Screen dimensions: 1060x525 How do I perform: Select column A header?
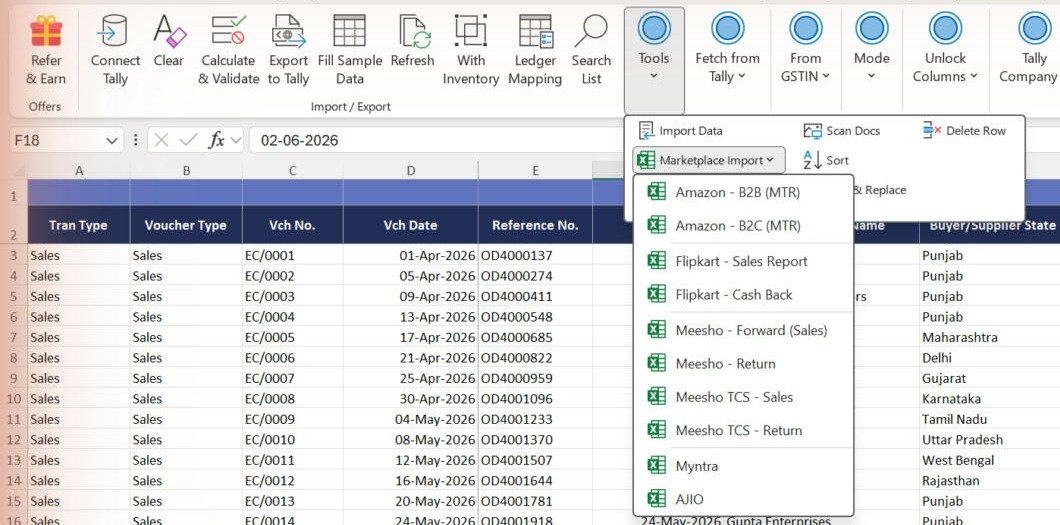point(79,171)
